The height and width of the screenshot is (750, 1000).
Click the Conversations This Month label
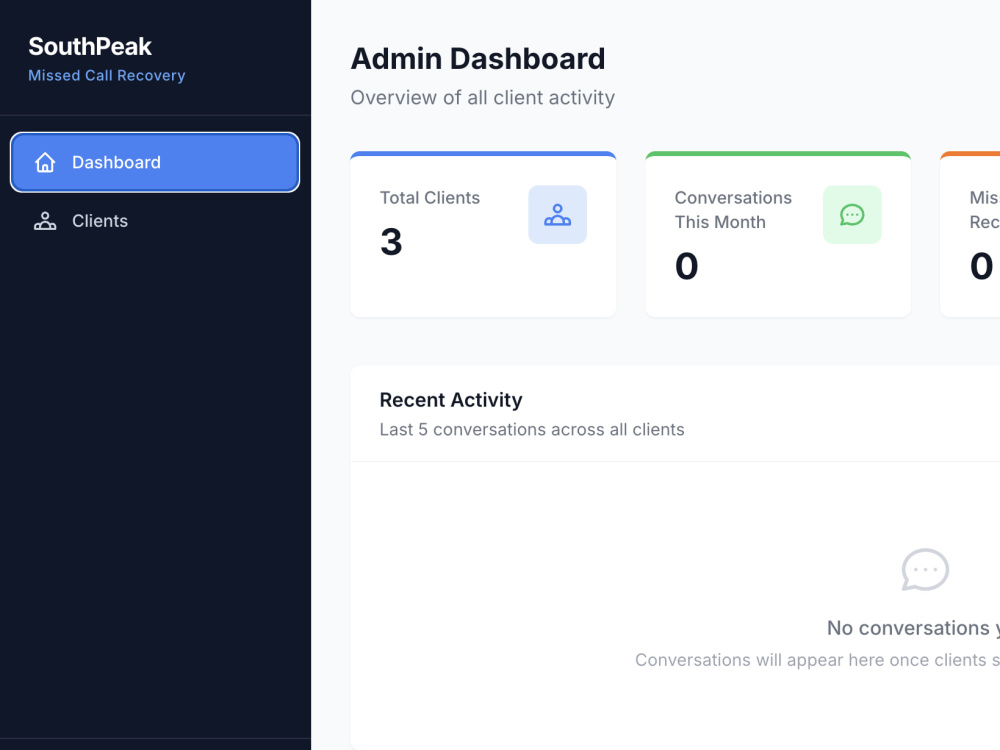tap(733, 210)
